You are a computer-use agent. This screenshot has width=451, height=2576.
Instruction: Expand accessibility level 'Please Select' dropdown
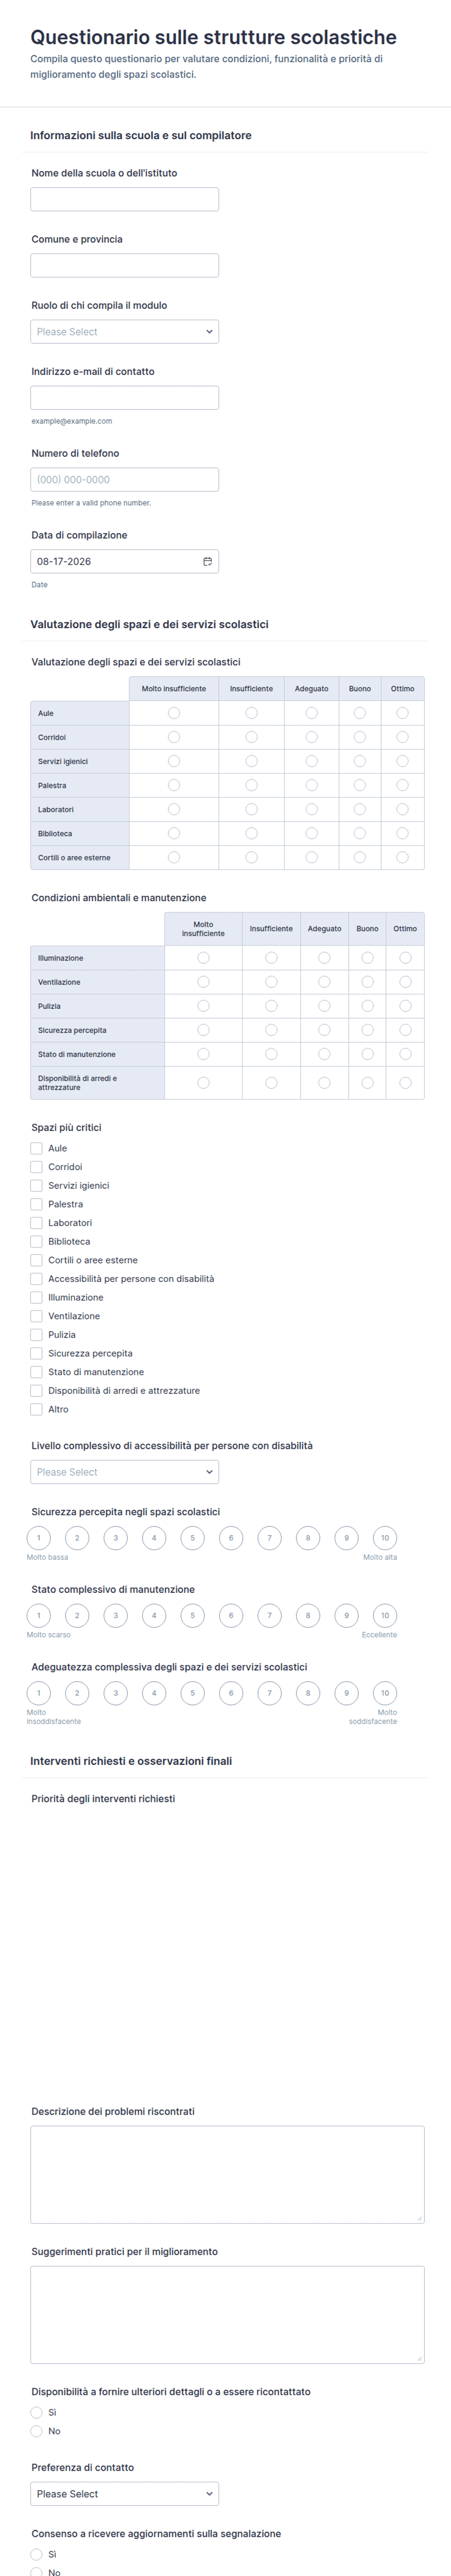[x=124, y=1471]
